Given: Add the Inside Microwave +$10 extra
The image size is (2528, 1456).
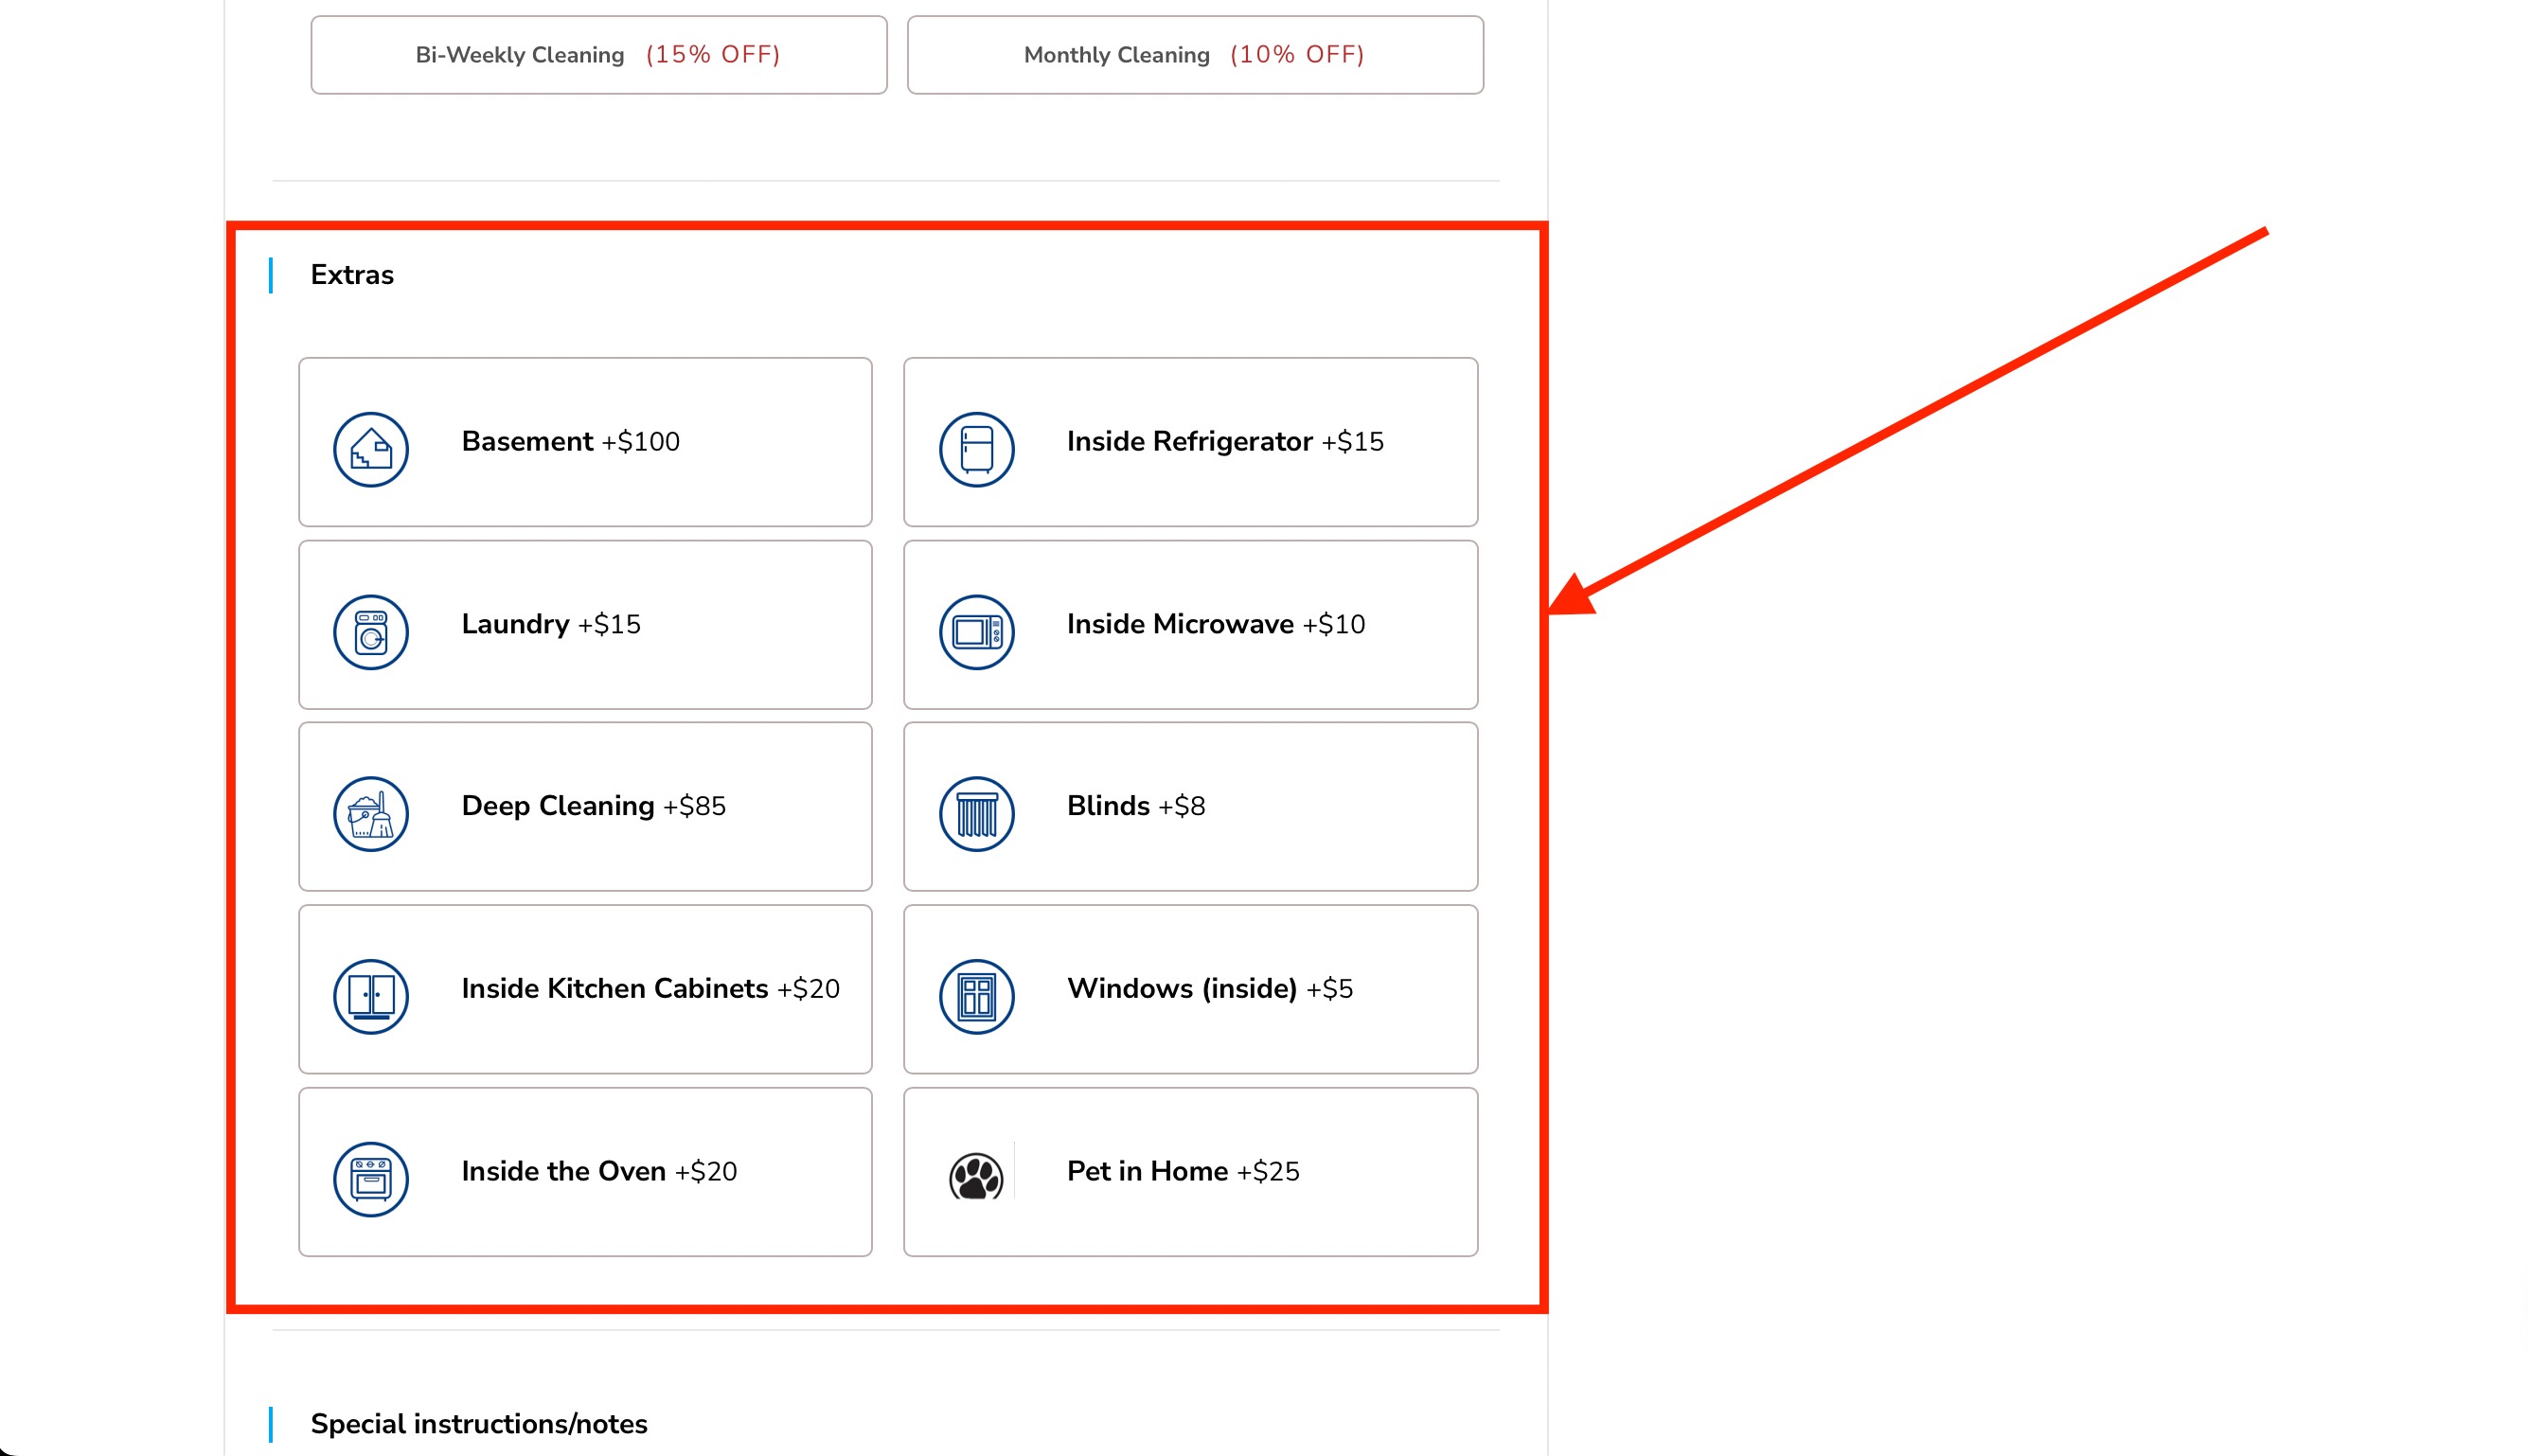Looking at the screenshot, I should (x=1190, y=624).
